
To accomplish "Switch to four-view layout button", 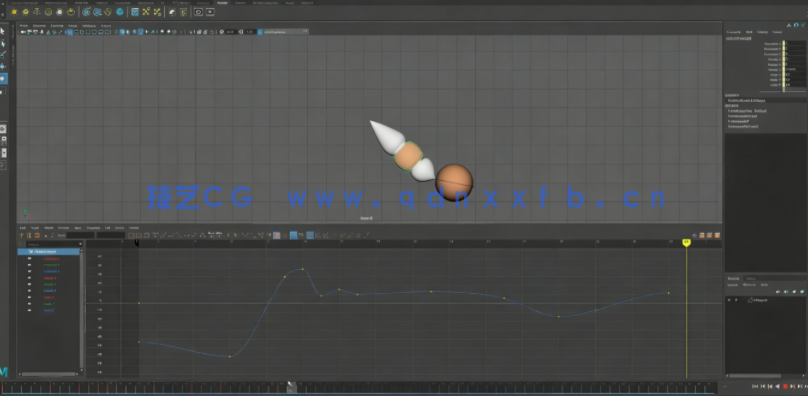I will click(3, 140).
